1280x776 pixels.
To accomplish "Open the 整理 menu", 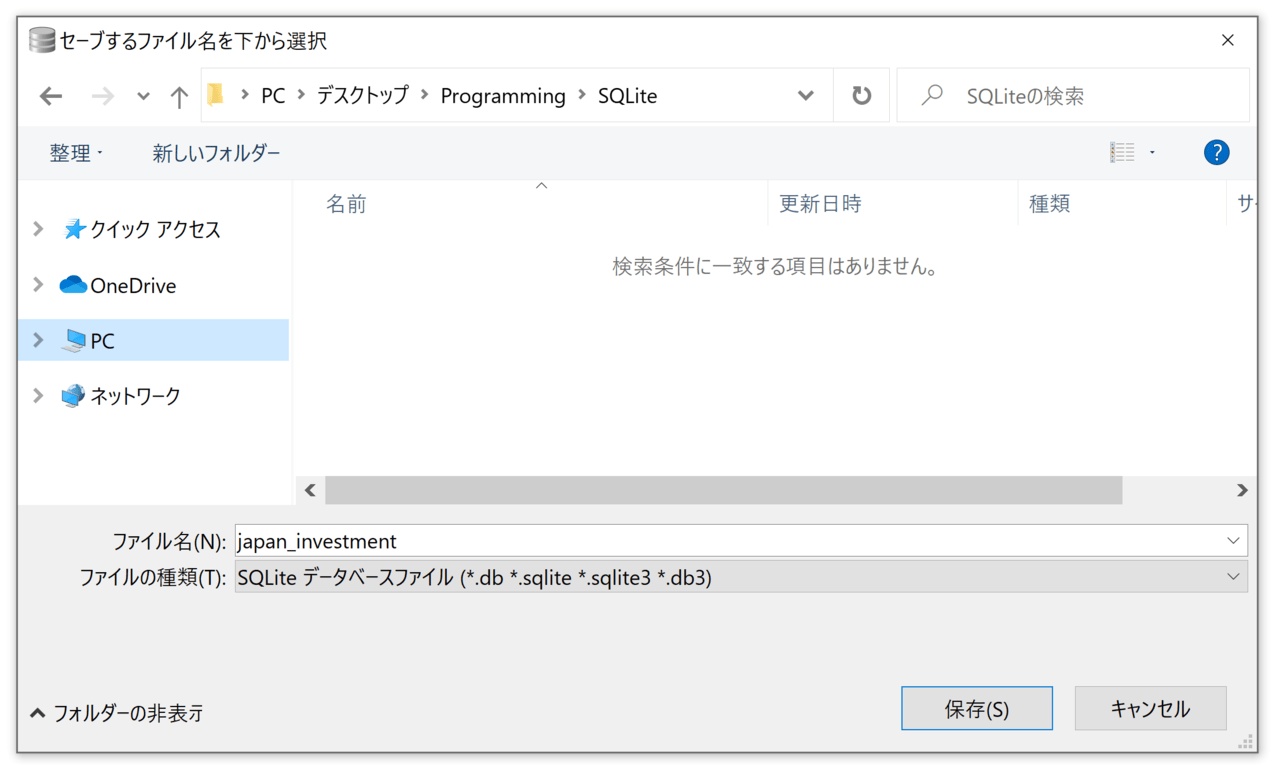I will pyautogui.click(x=70, y=151).
